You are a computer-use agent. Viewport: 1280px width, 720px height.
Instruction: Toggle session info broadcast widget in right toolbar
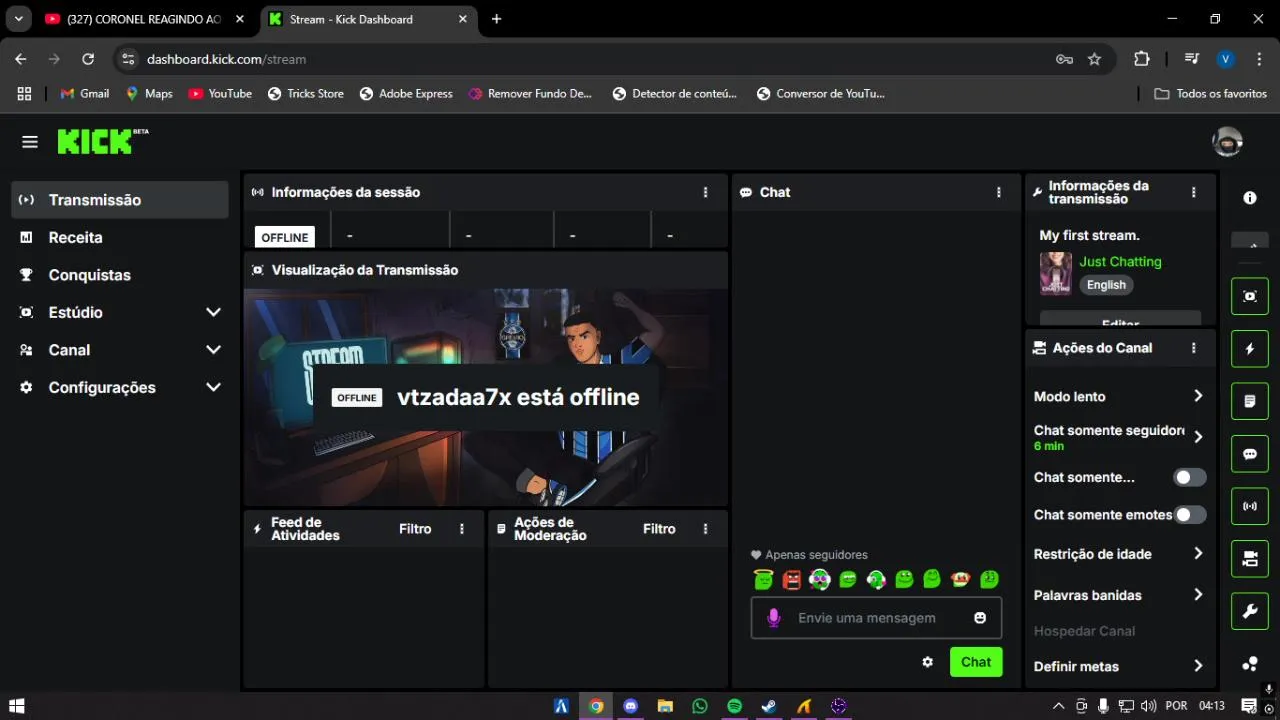tap(1250, 506)
